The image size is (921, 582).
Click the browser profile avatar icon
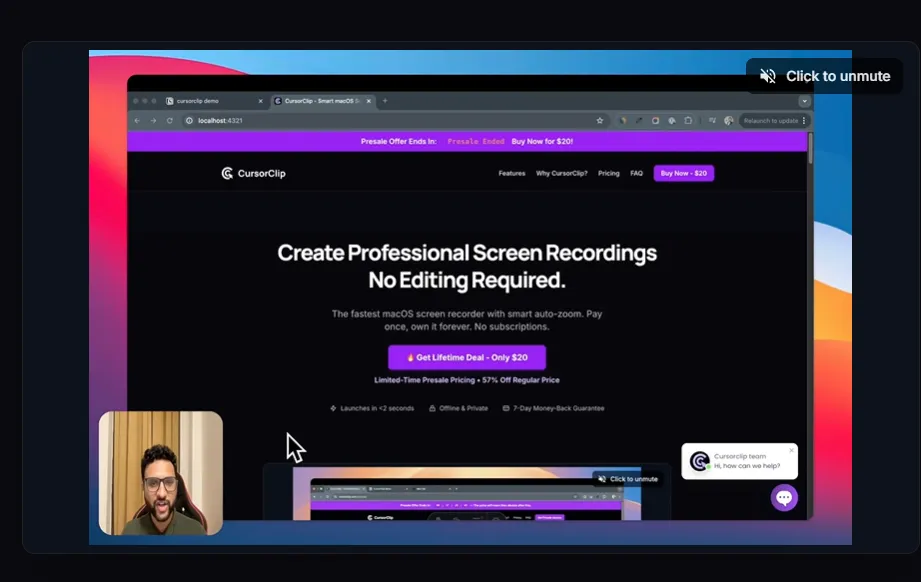(x=729, y=120)
